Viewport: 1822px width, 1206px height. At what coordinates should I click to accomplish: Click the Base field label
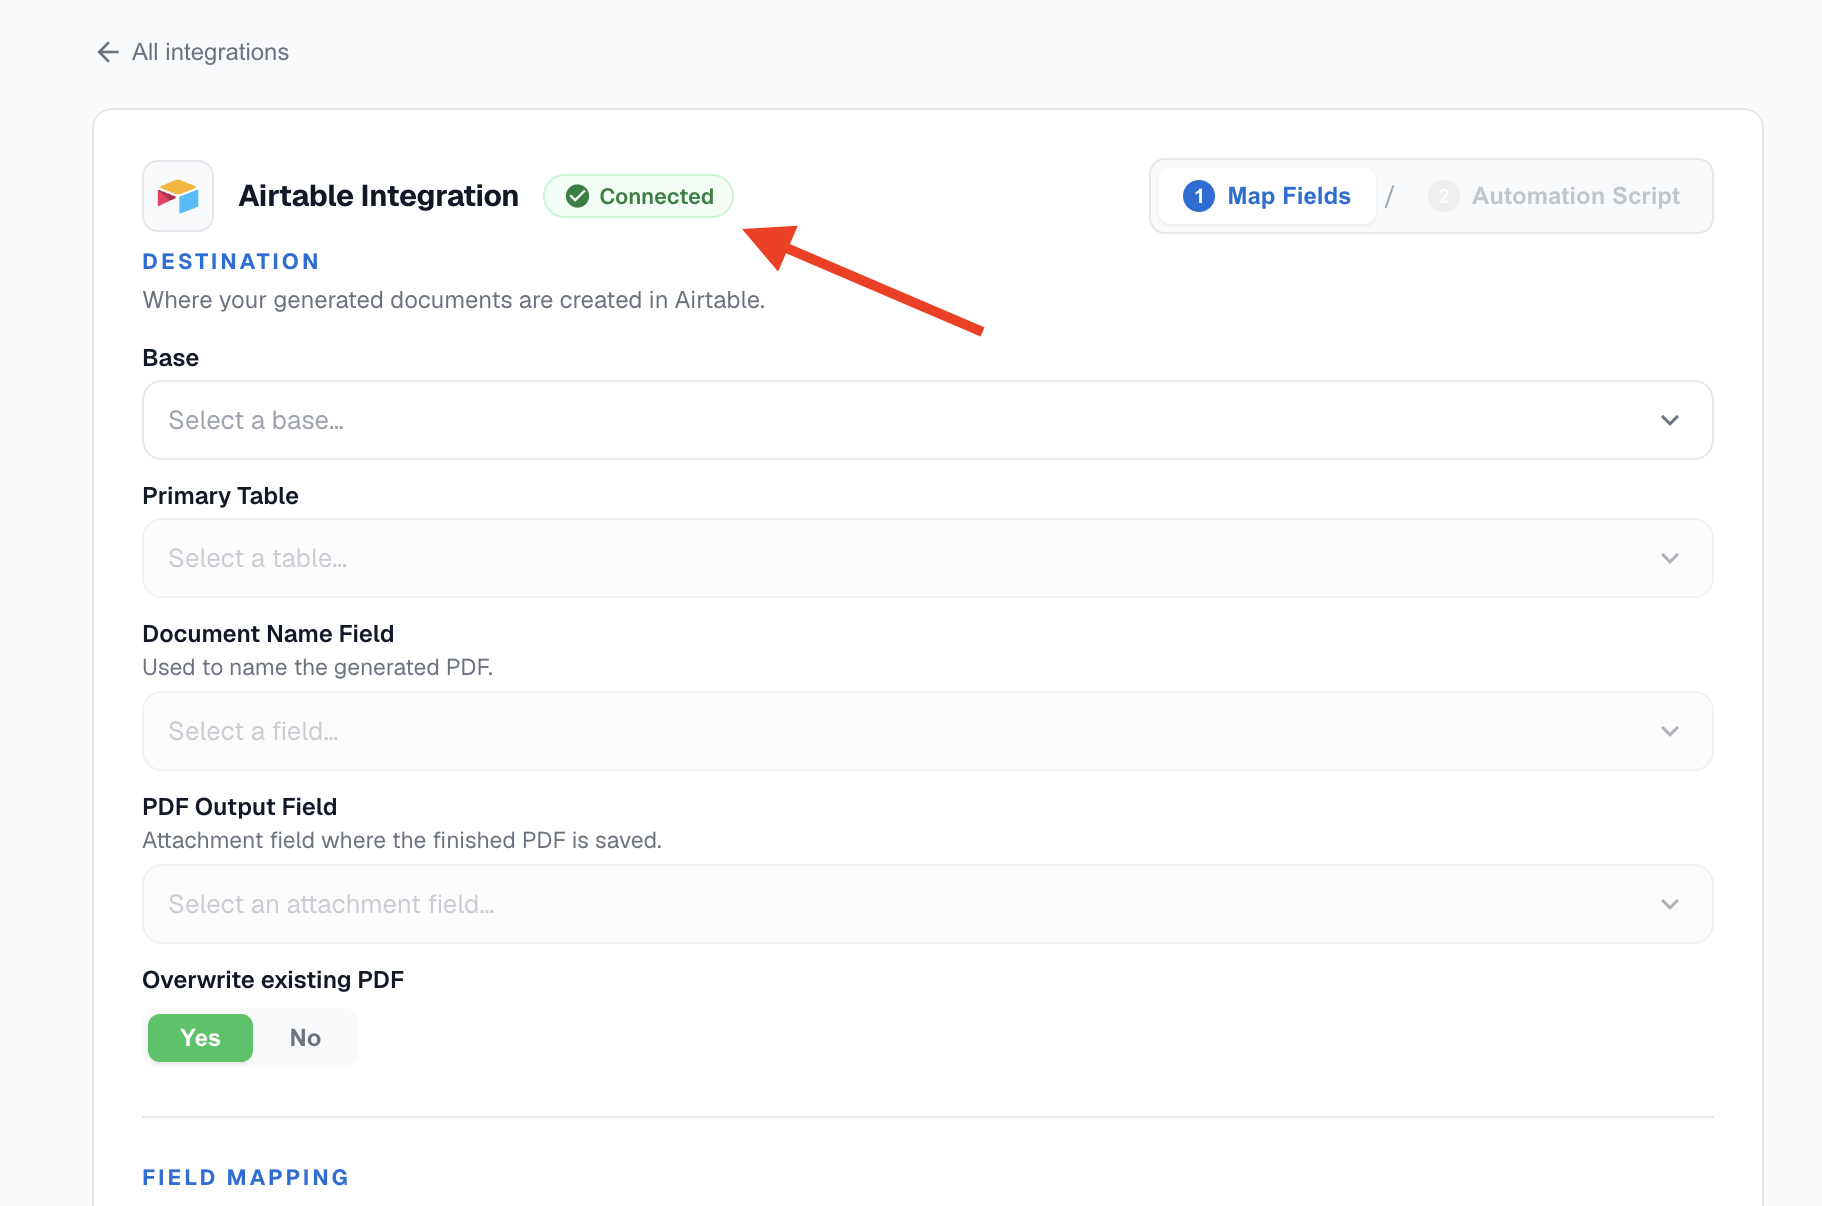point(171,358)
